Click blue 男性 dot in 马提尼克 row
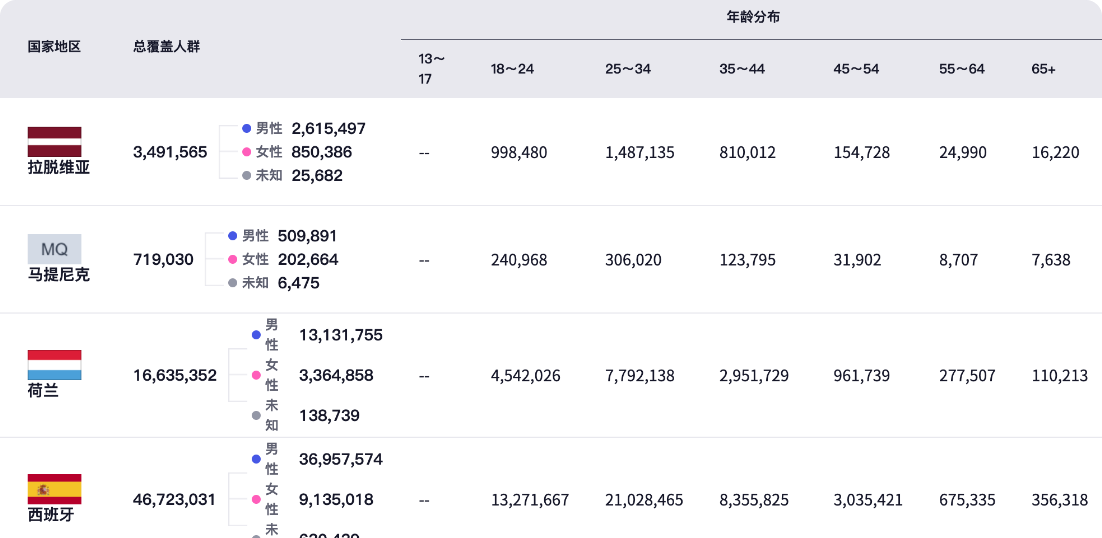Image resolution: width=1102 pixels, height=538 pixels. click(233, 236)
